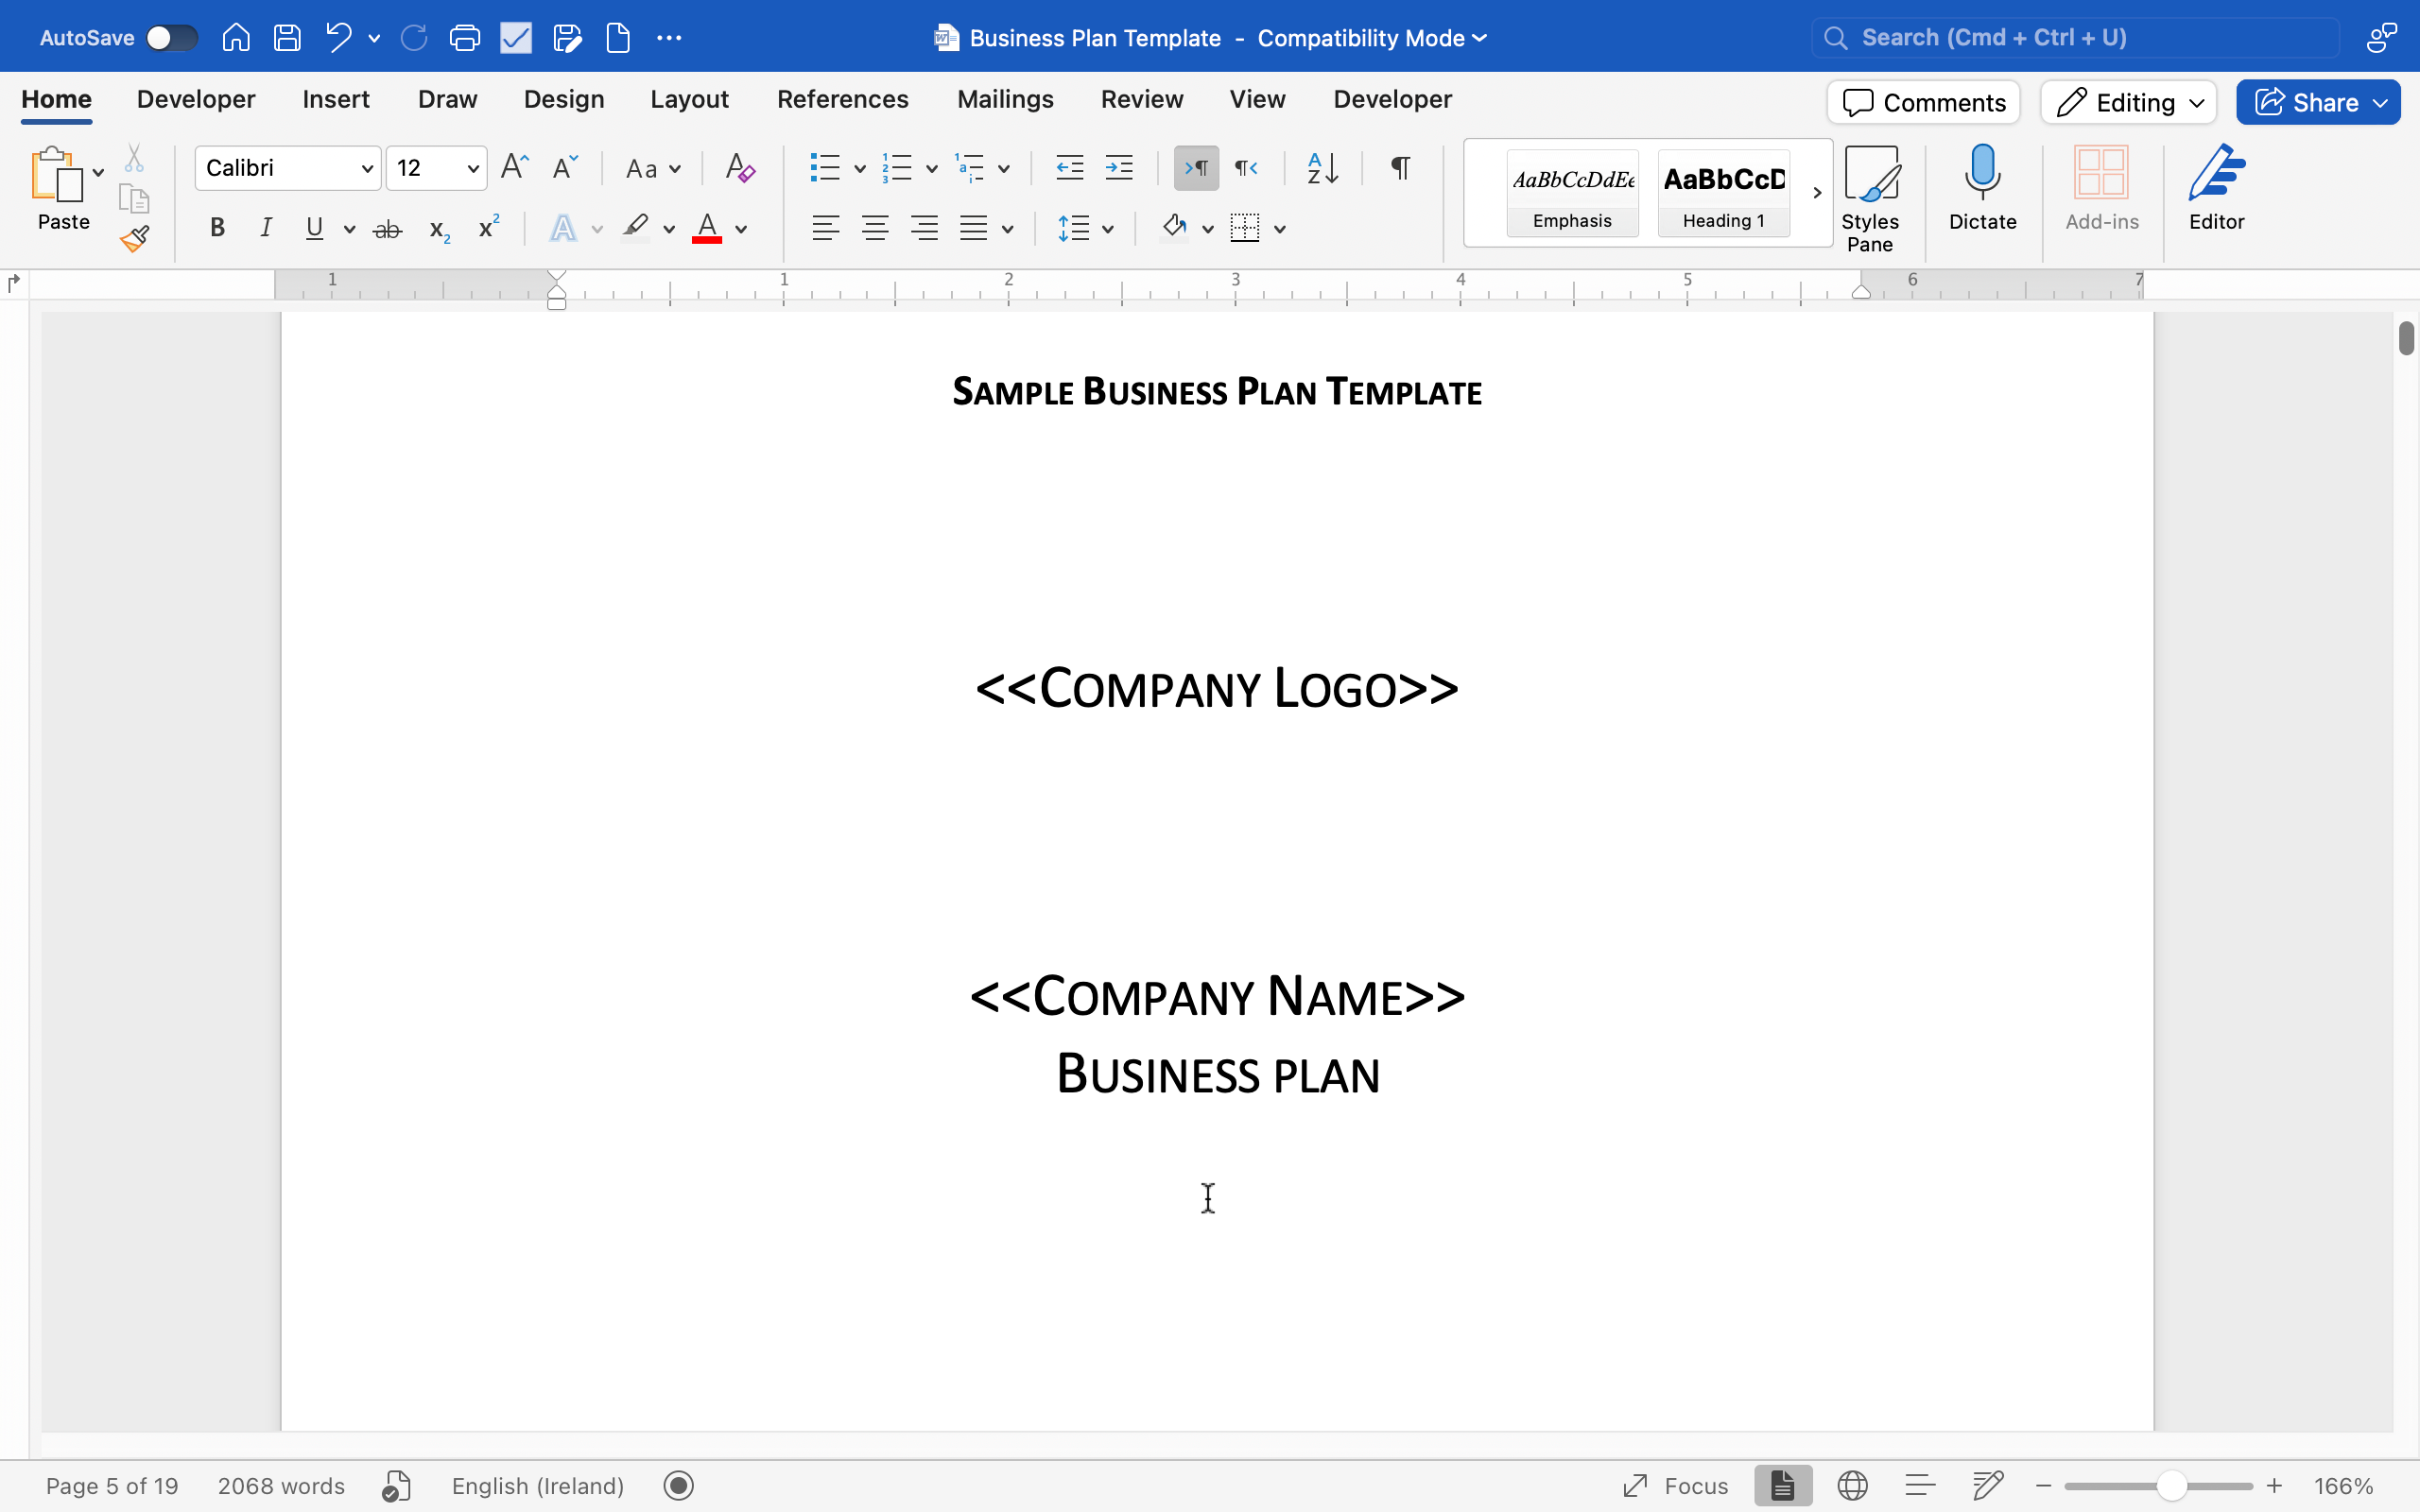Expand the font size dropdown
This screenshot has height=1512, width=2420.
click(x=472, y=168)
